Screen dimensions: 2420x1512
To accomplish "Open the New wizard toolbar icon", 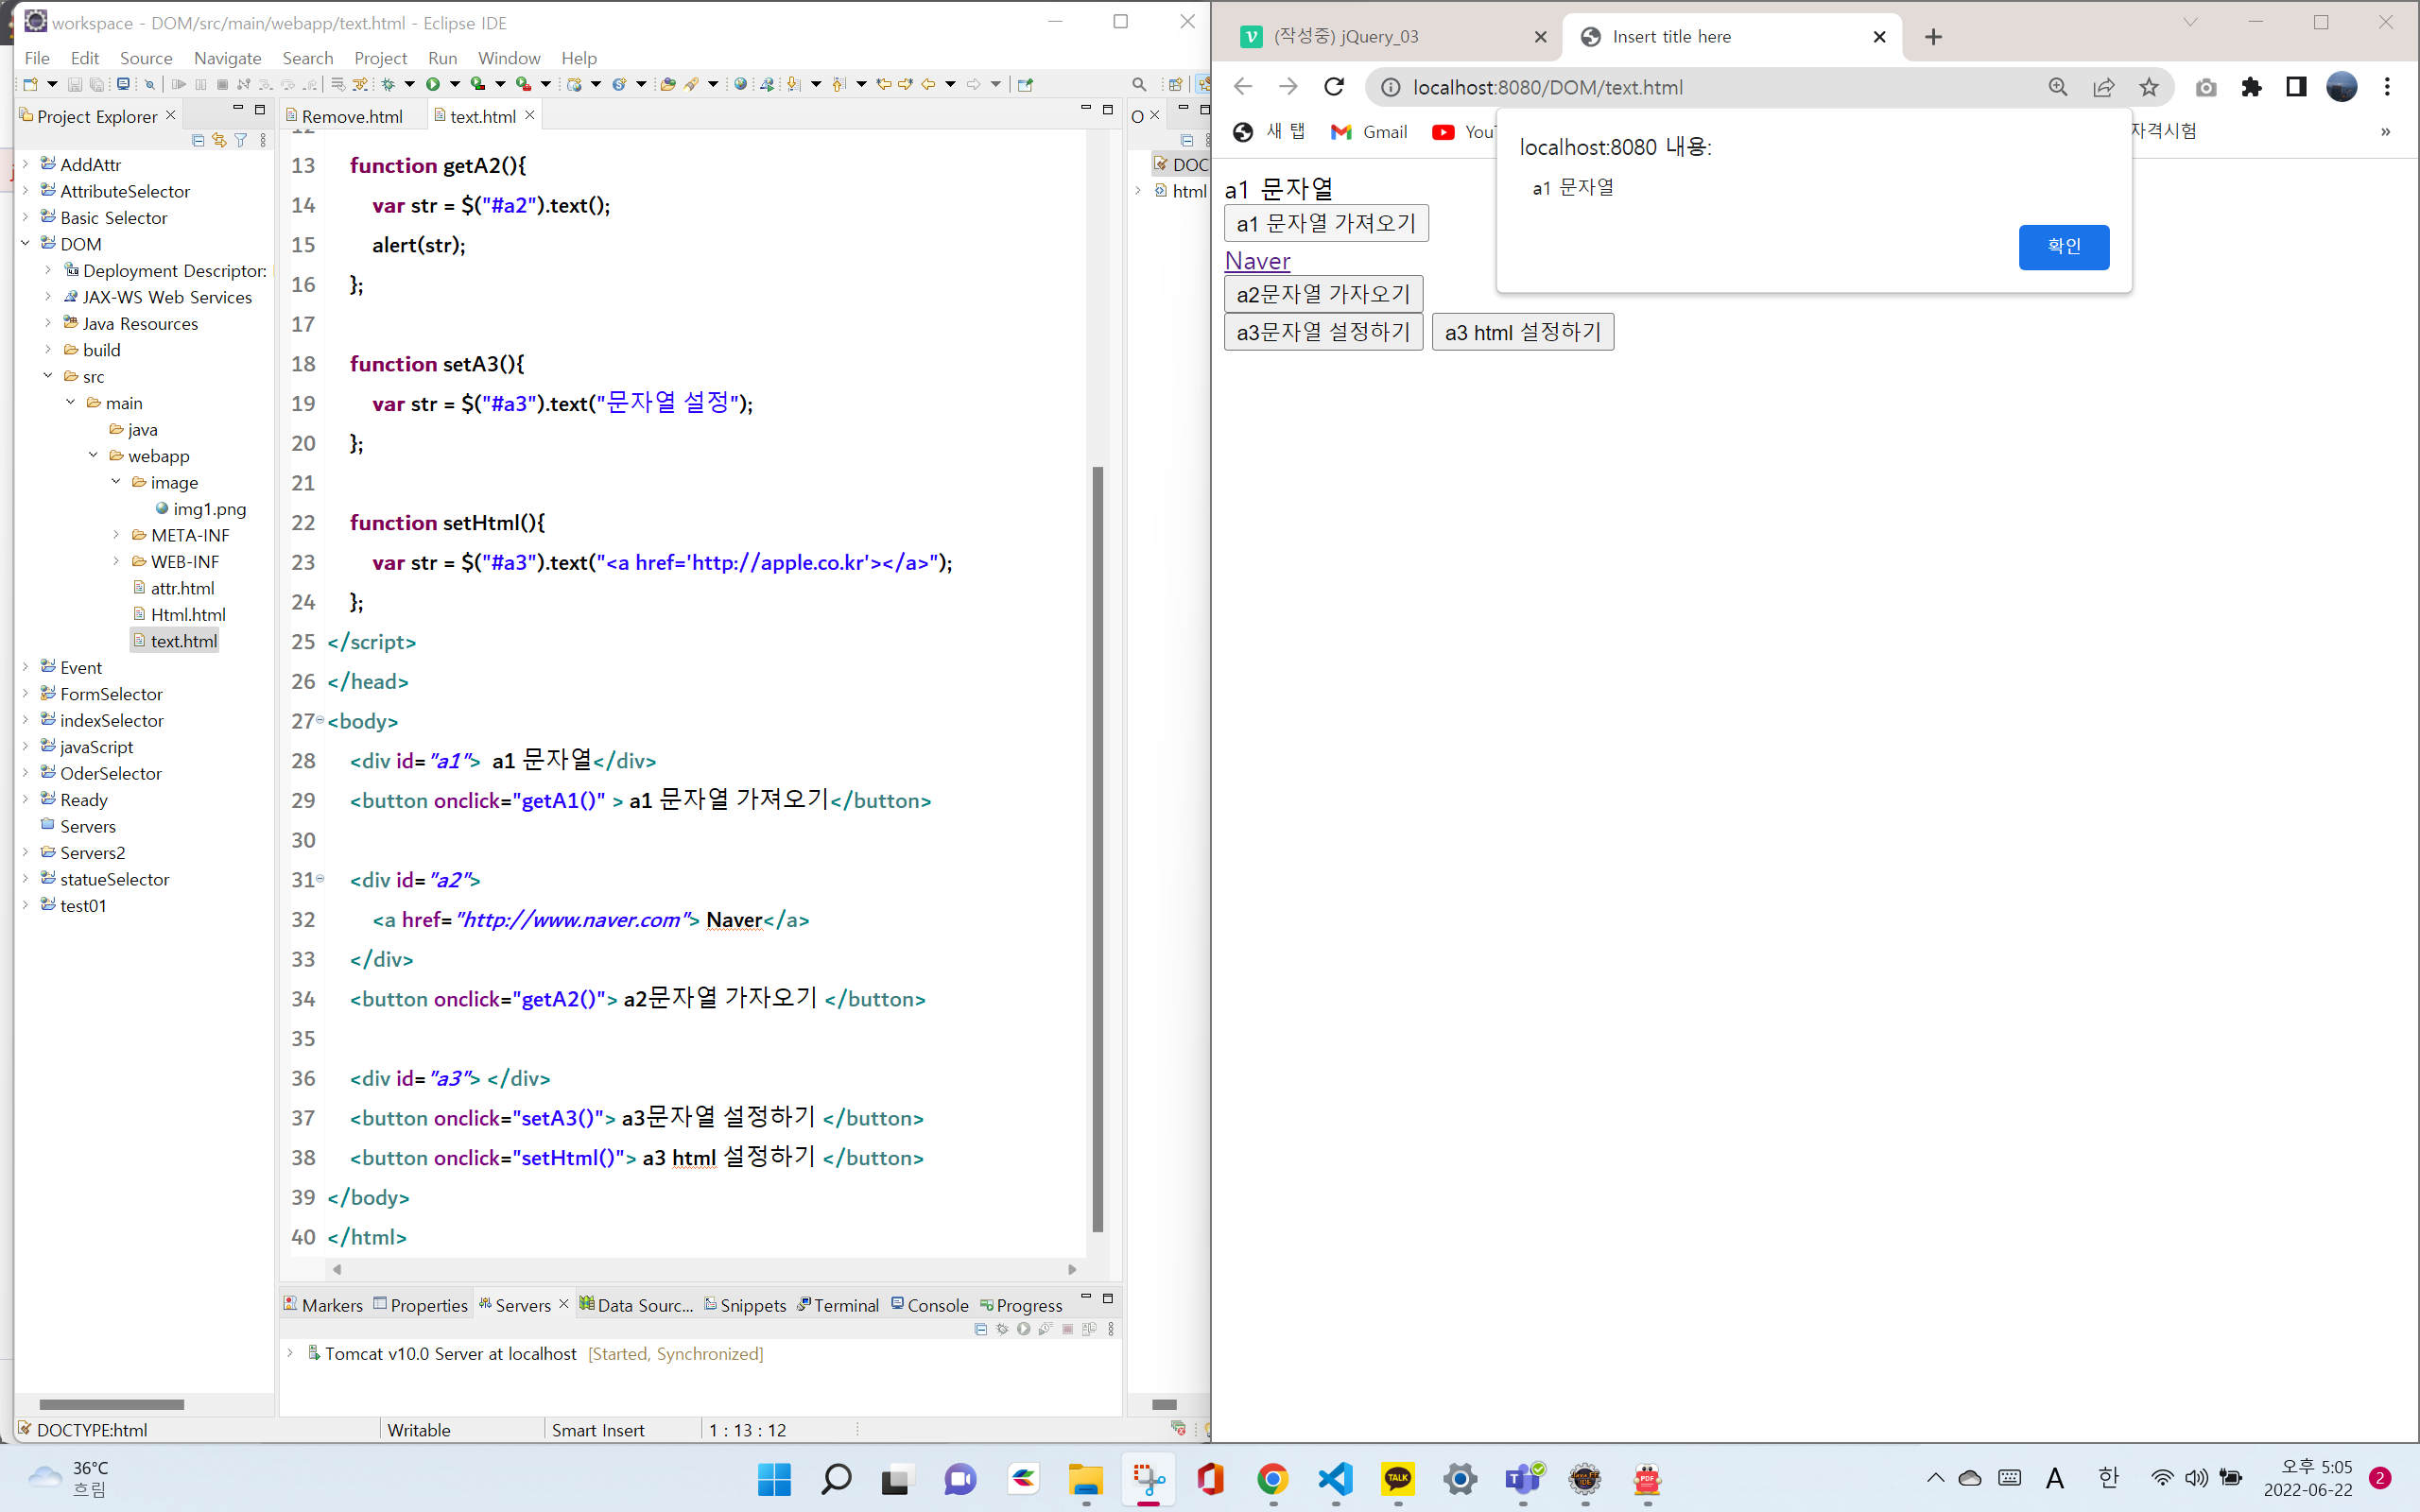I will click(30, 84).
